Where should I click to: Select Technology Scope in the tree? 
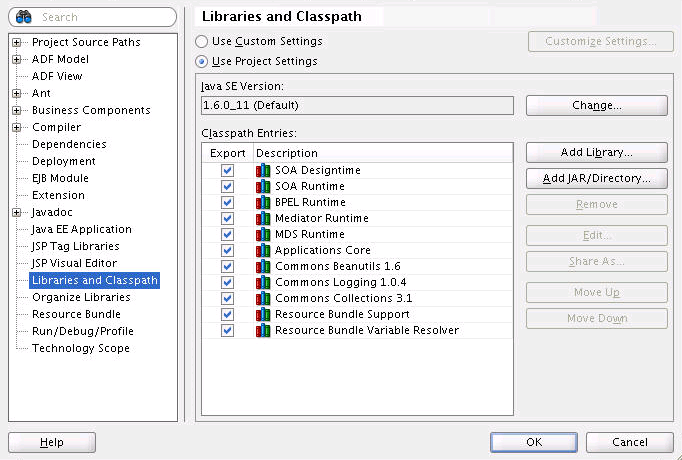click(80, 348)
